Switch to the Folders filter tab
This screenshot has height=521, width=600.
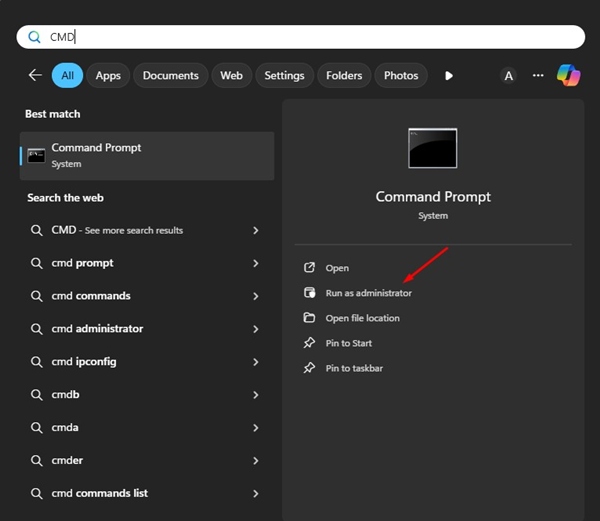pos(344,75)
